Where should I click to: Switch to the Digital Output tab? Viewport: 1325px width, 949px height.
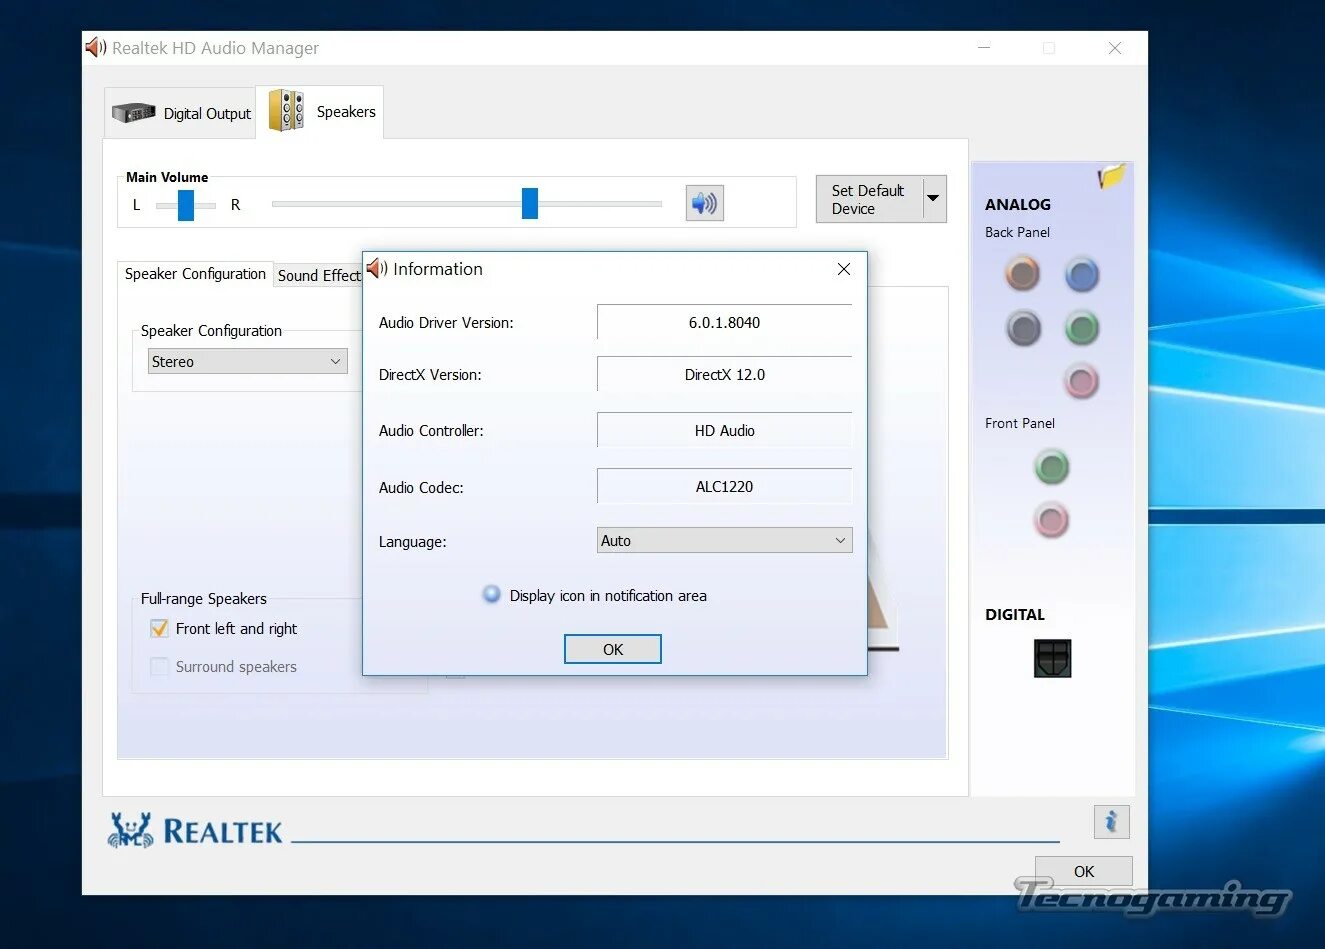tap(181, 113)
